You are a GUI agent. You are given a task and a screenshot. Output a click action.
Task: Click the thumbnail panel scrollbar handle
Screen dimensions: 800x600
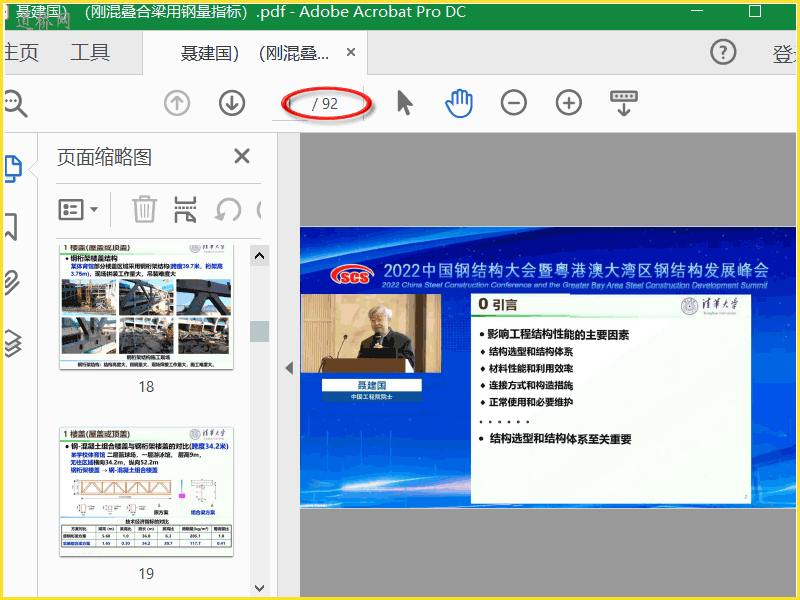[259, 332]
